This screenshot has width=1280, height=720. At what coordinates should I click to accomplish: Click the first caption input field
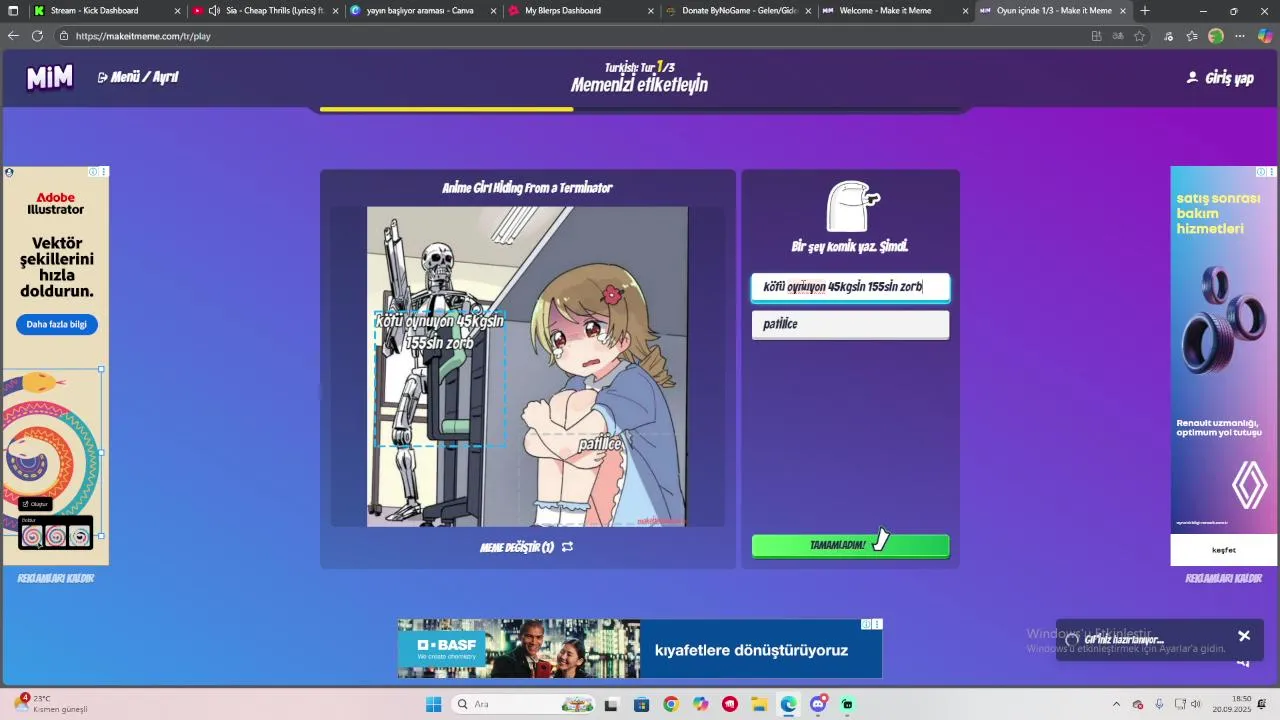[850, 287]
